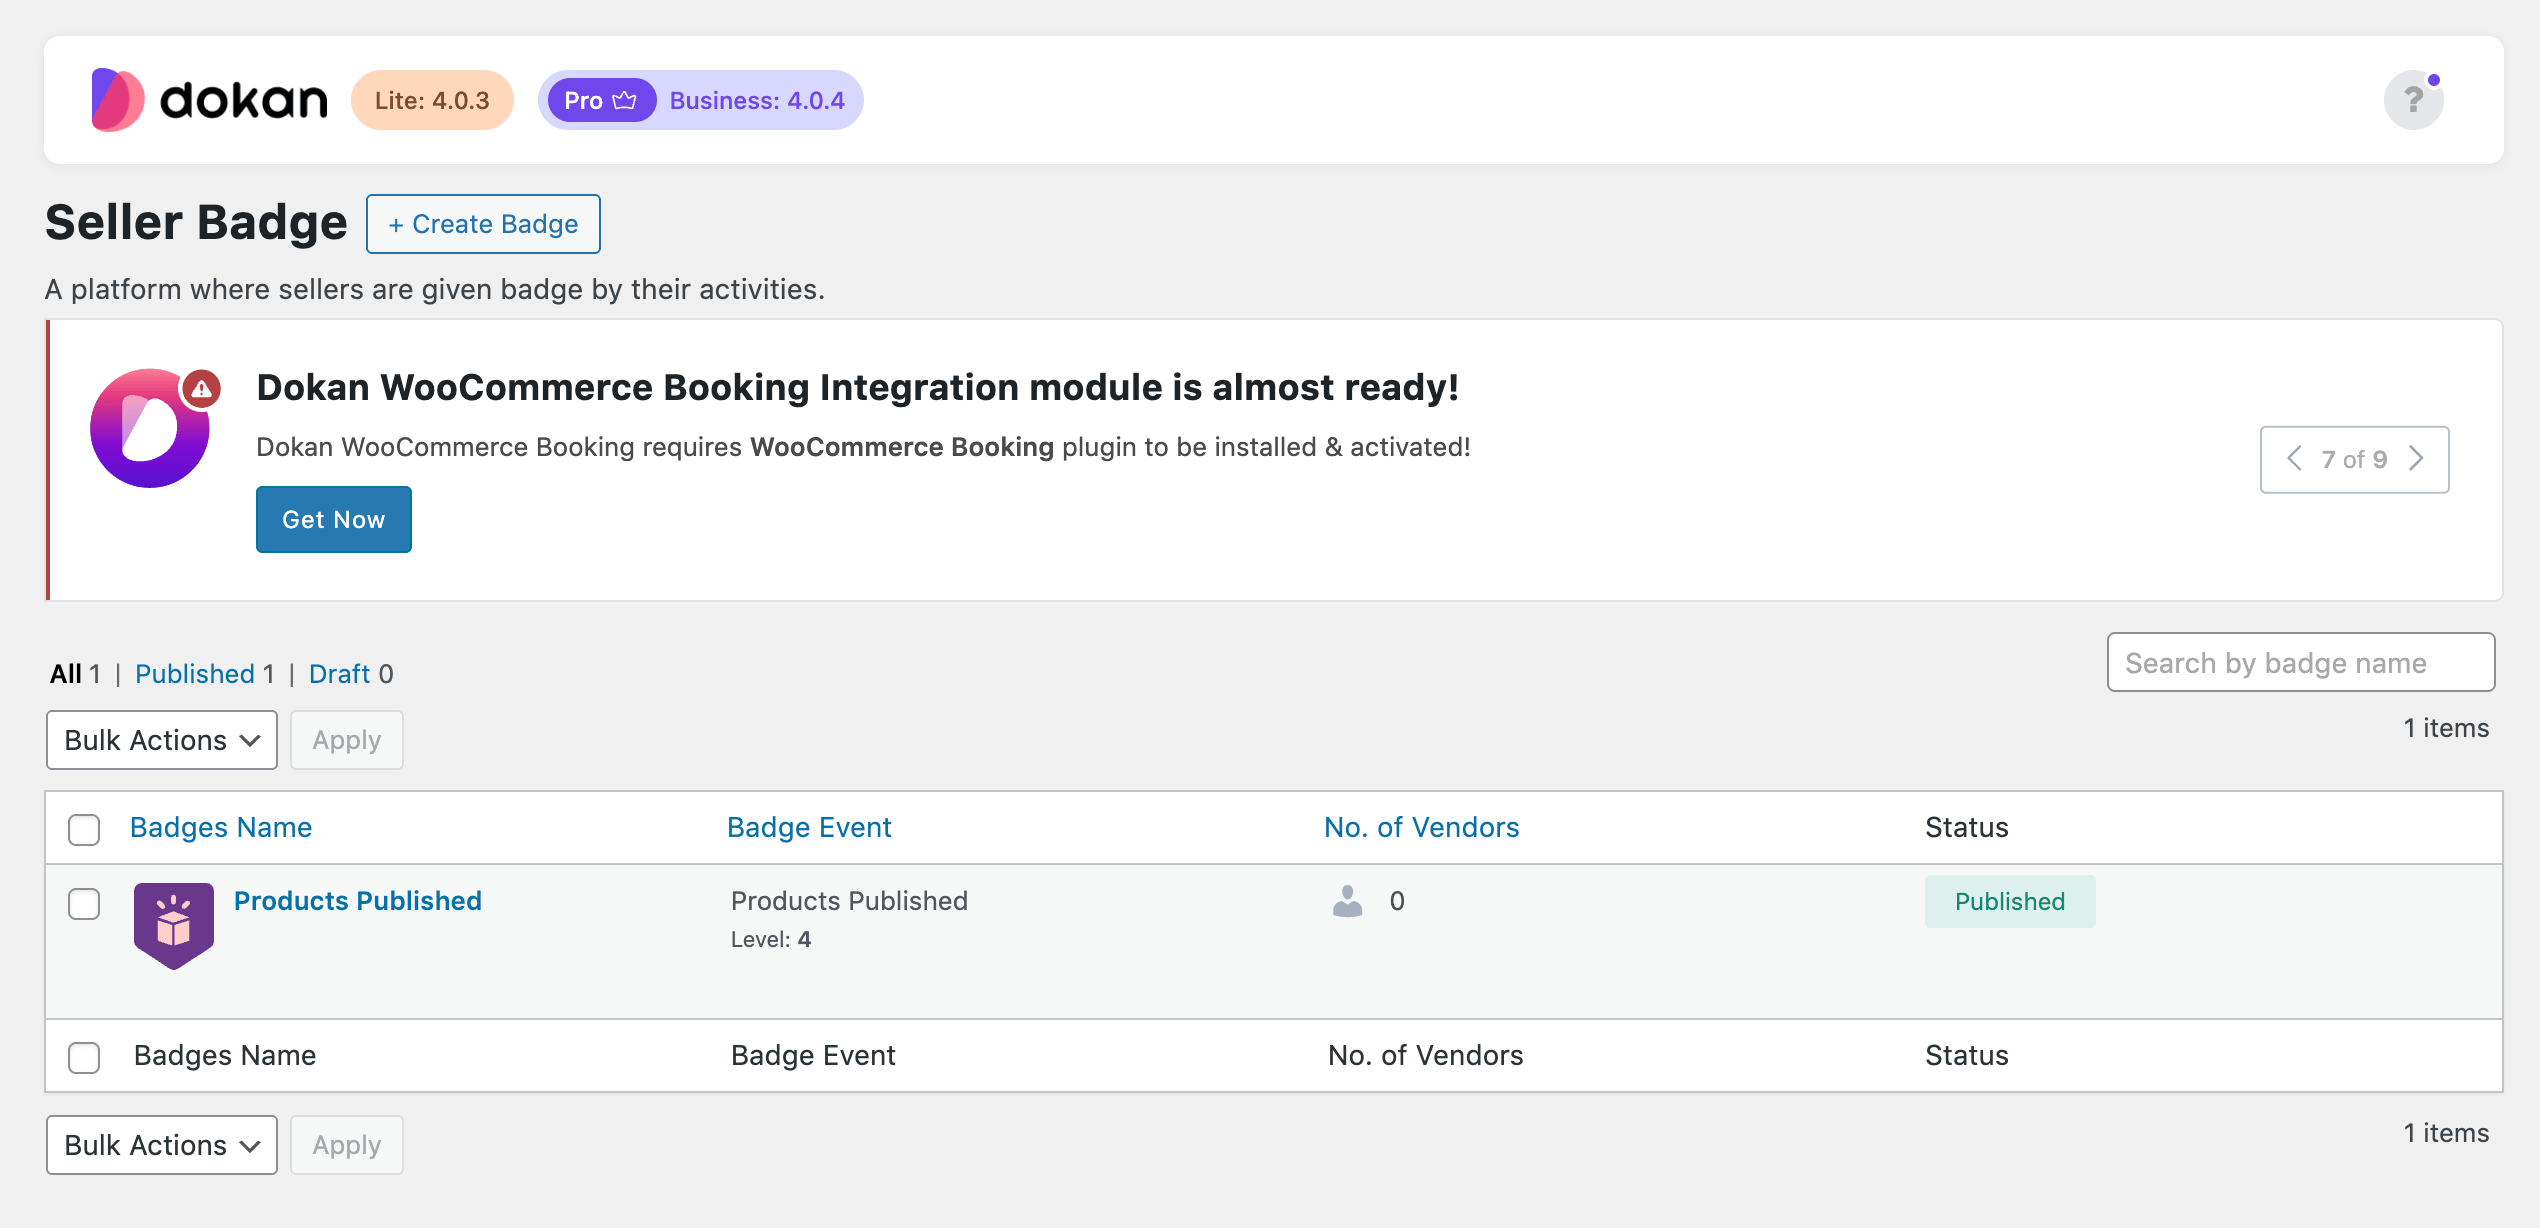Image resolution: width=2540 pixels, height=1228 pixels.
Task: Click the + Create Badge button
Action: tap(483, 224)
